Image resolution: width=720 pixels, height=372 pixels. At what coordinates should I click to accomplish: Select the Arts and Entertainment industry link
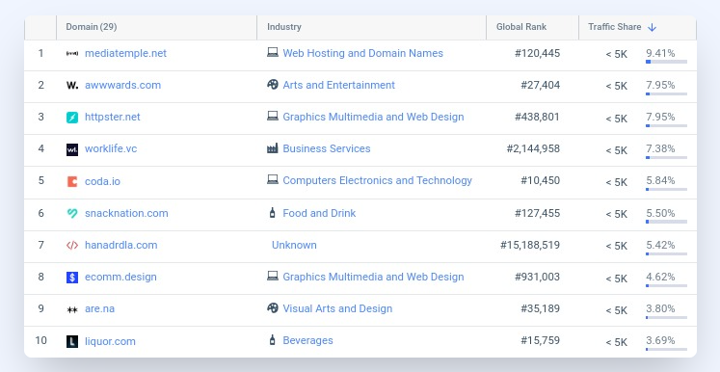point(339,85)
